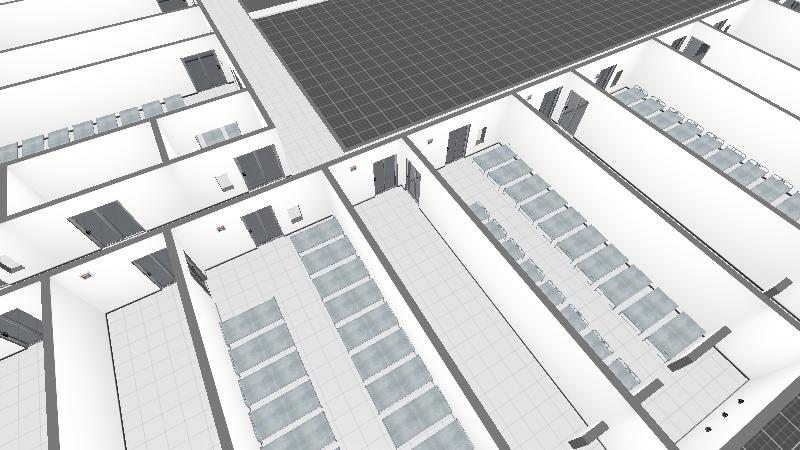800x450 pixels.
Task: Select the double door next to the corridor junction
Action: tap(258, 167)
